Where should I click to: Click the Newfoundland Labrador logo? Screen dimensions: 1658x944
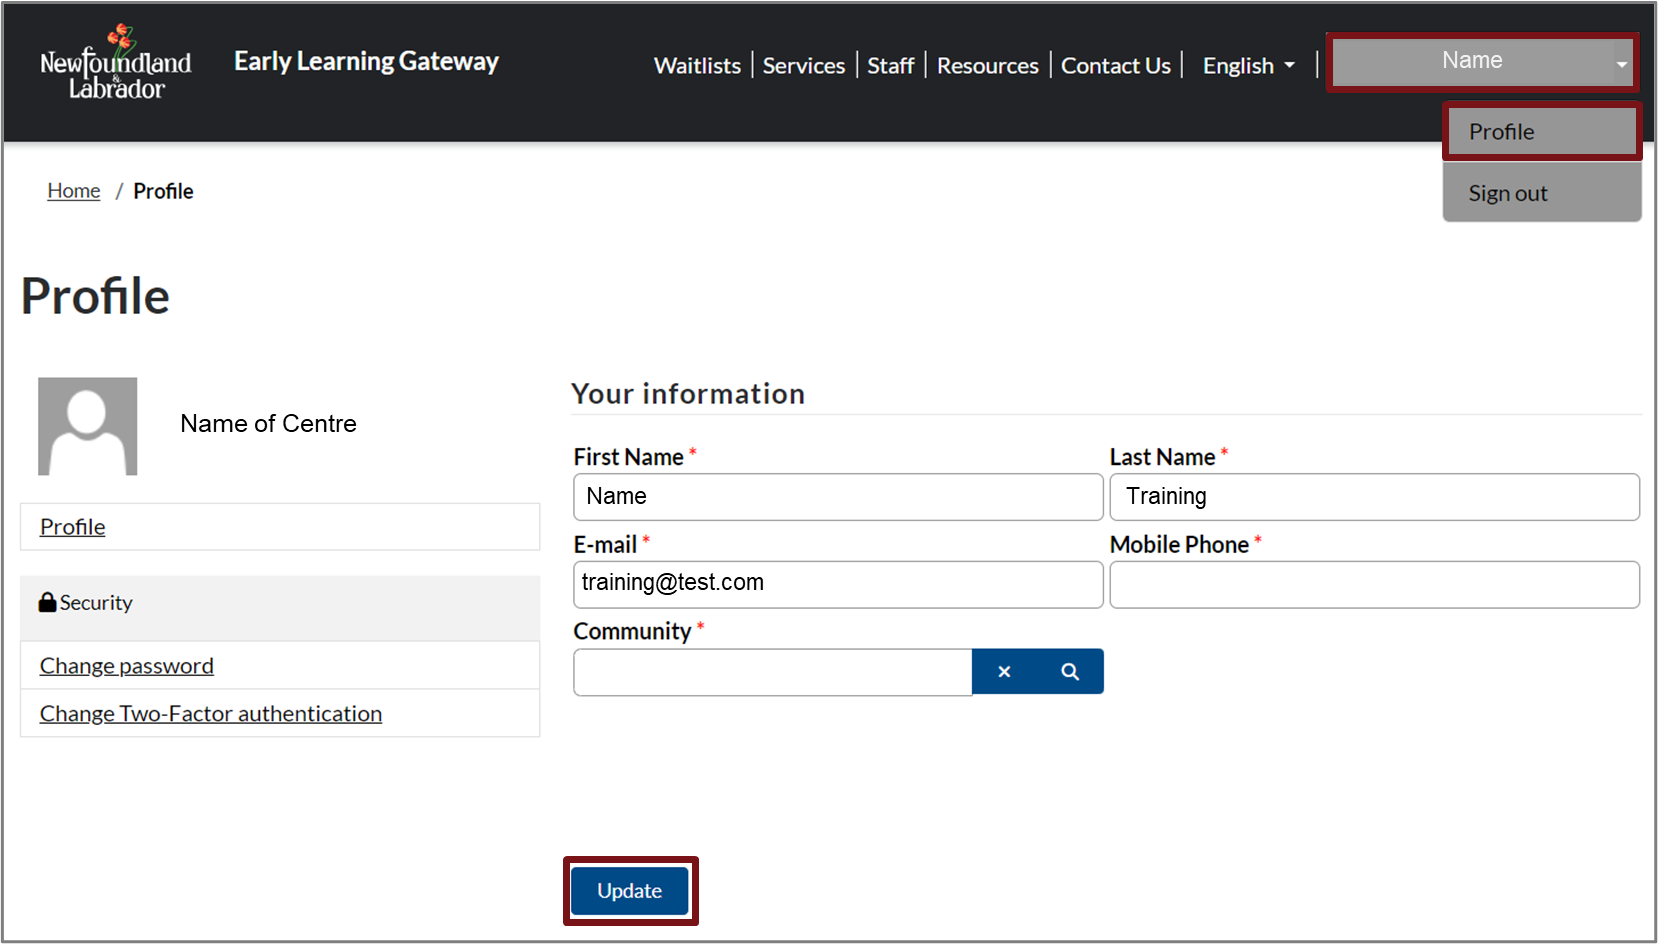click(116, 63)
